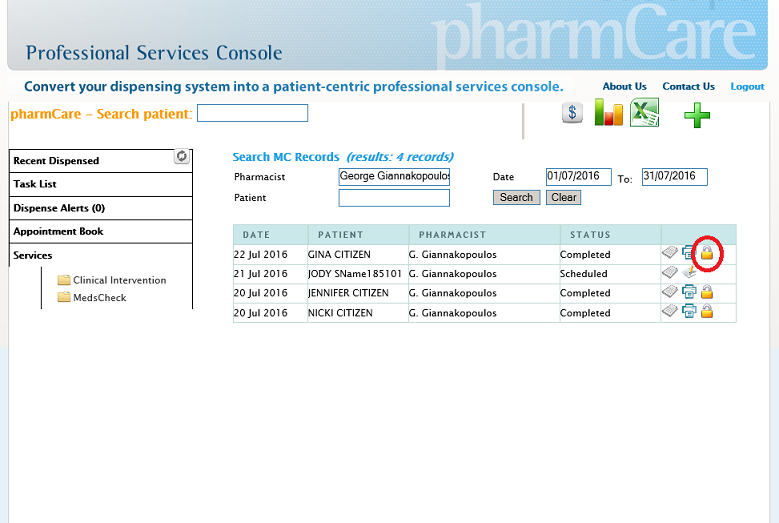Refresh the Recent Dispensed list
The image size is (779, 523).
(182, 156)
